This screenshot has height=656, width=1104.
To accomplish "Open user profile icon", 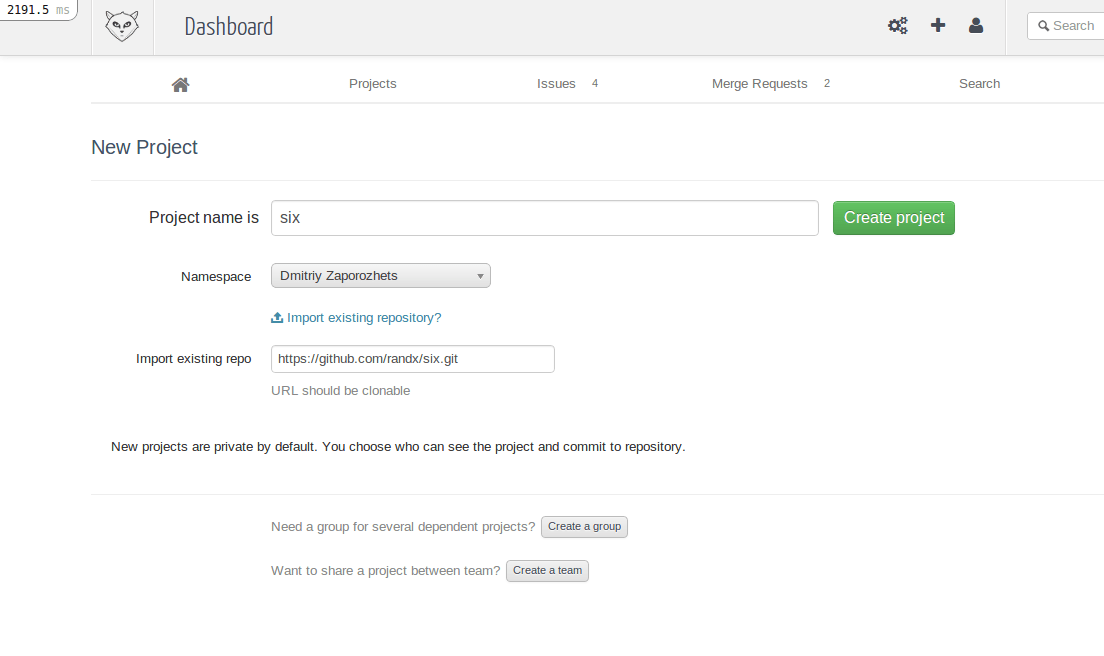I will [976, 26].
